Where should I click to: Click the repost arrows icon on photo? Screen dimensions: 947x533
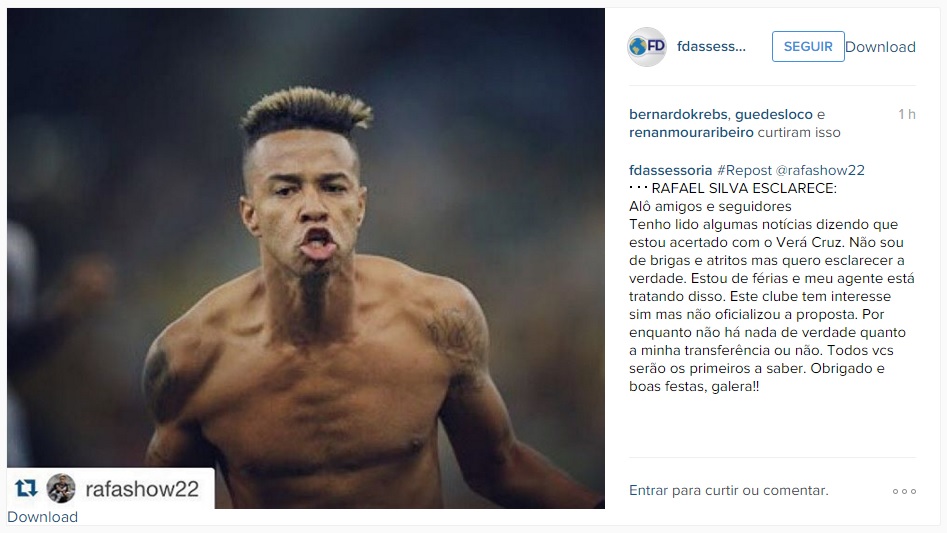tap(26, 488)
